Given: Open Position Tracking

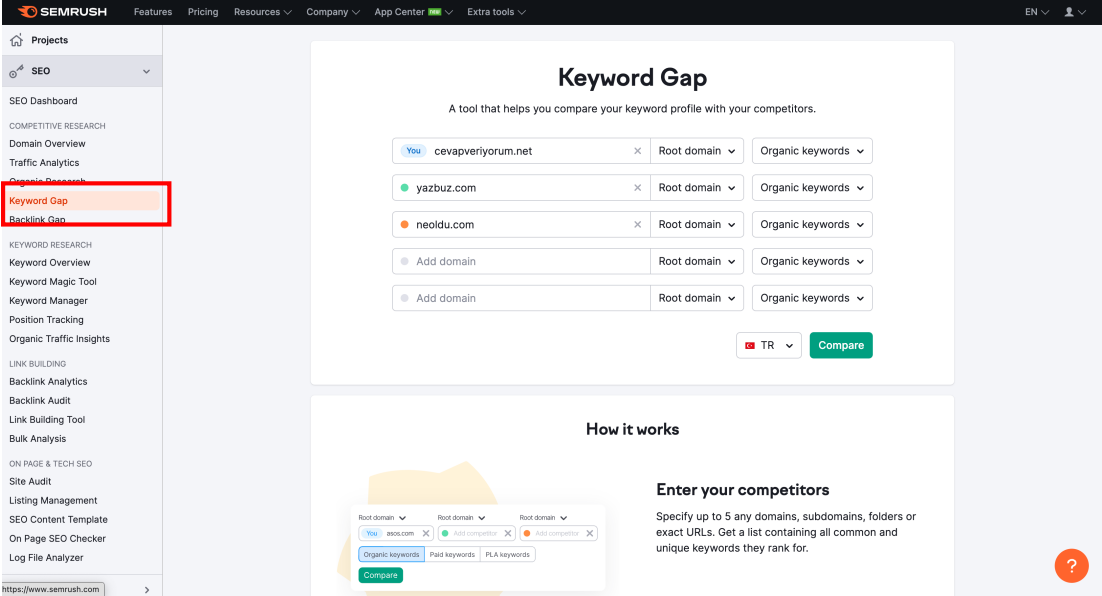Looking at the screenshot, I should click(46, 320).
